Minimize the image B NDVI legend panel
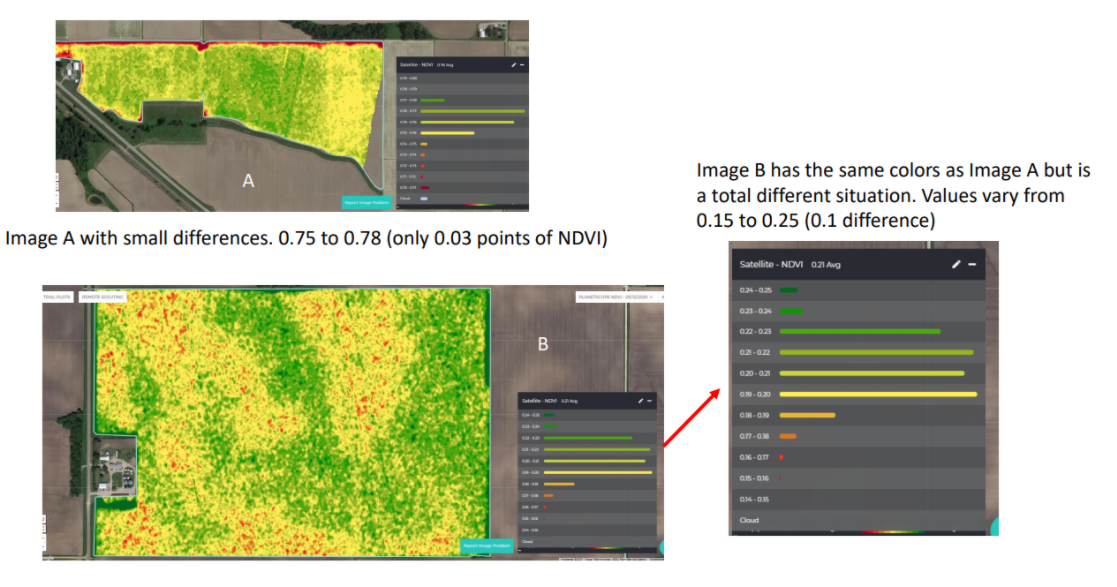Image resolution: width=1117 pixels, height=587 pixels. (x=650, y=401)
